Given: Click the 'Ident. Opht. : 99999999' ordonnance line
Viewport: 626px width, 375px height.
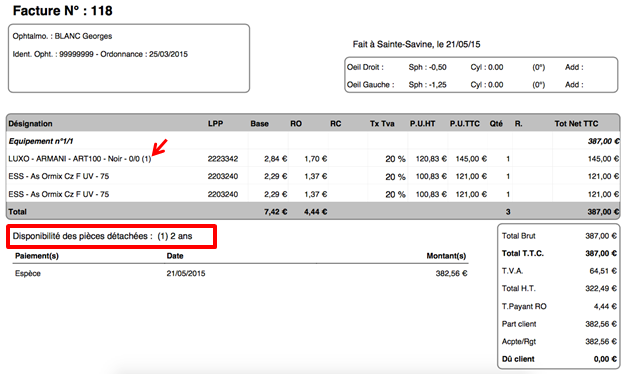Looking at the screenshot, I should pyautogui.click(x=100, y=54).
